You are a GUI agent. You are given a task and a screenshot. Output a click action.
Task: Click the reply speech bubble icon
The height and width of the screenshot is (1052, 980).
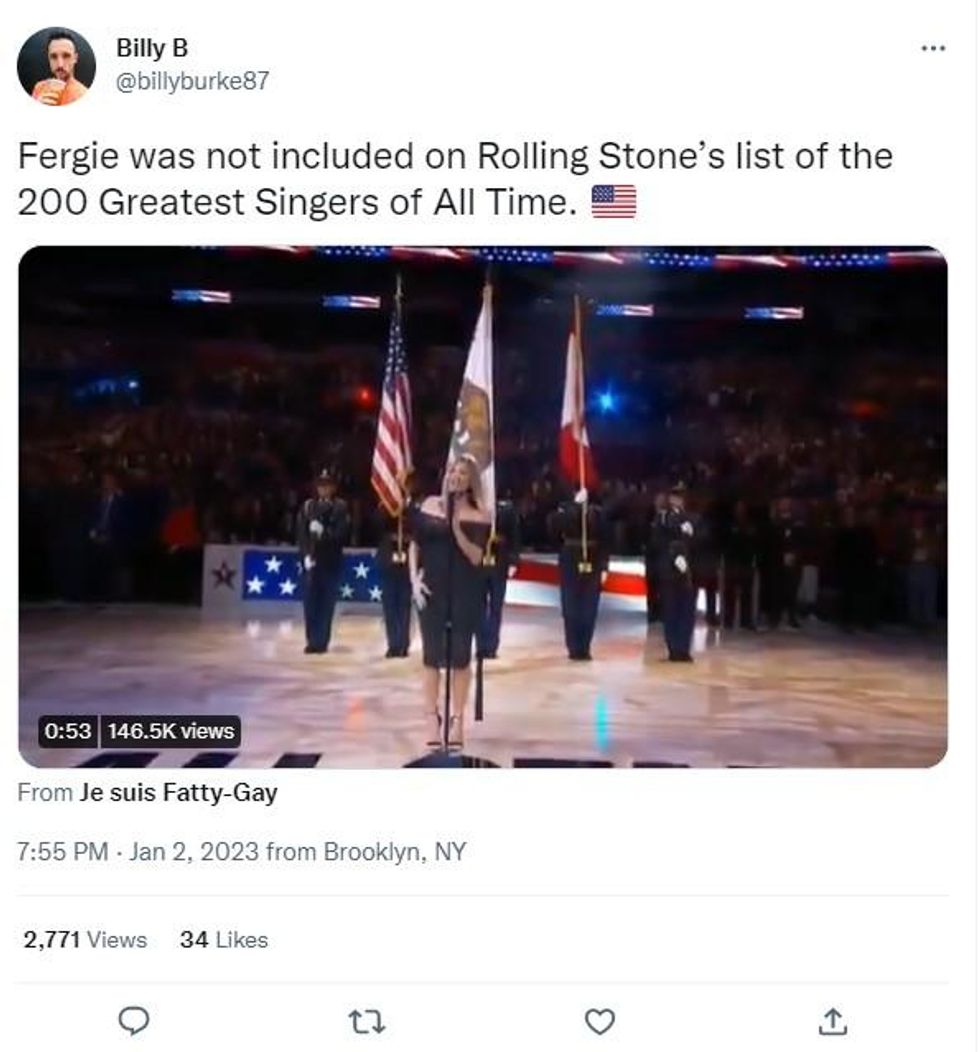point(134,1021)
